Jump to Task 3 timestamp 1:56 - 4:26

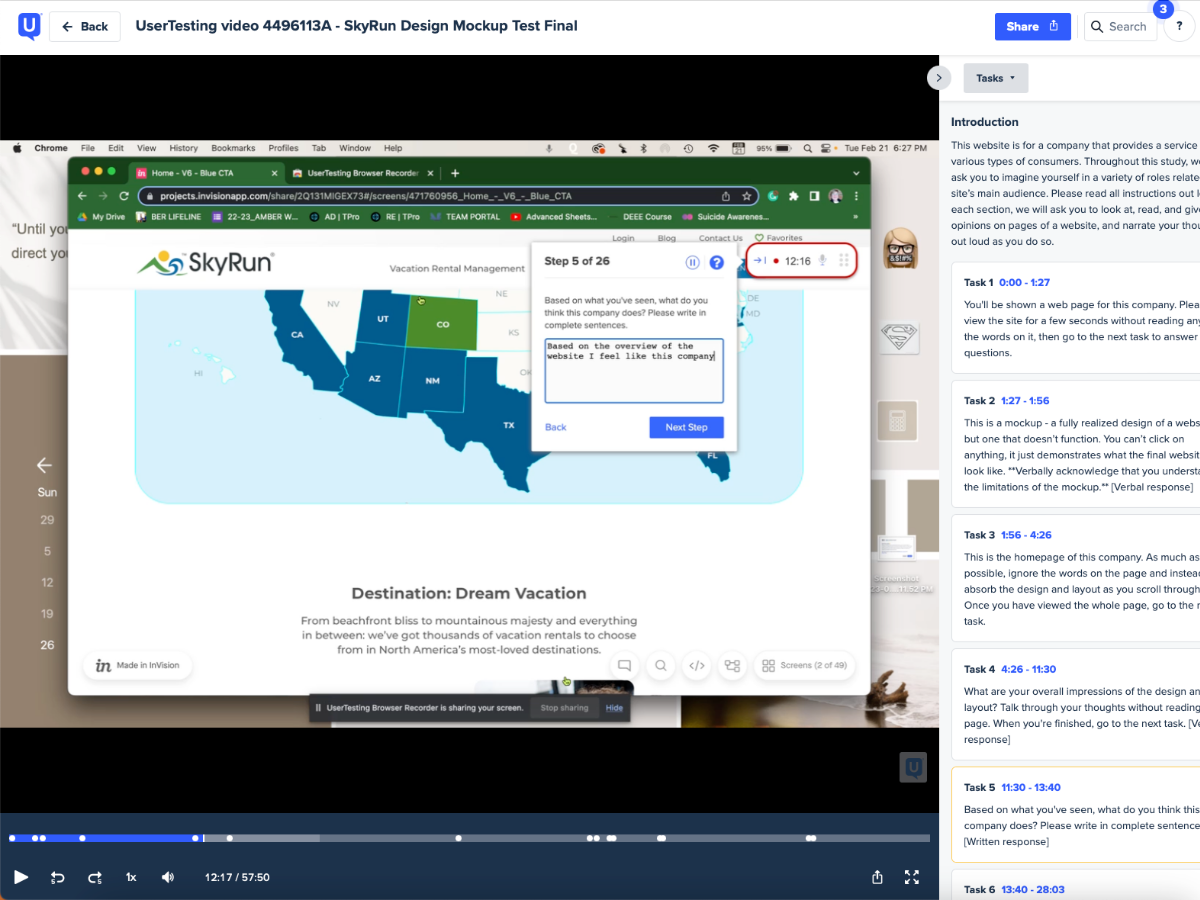(1026, 535)
